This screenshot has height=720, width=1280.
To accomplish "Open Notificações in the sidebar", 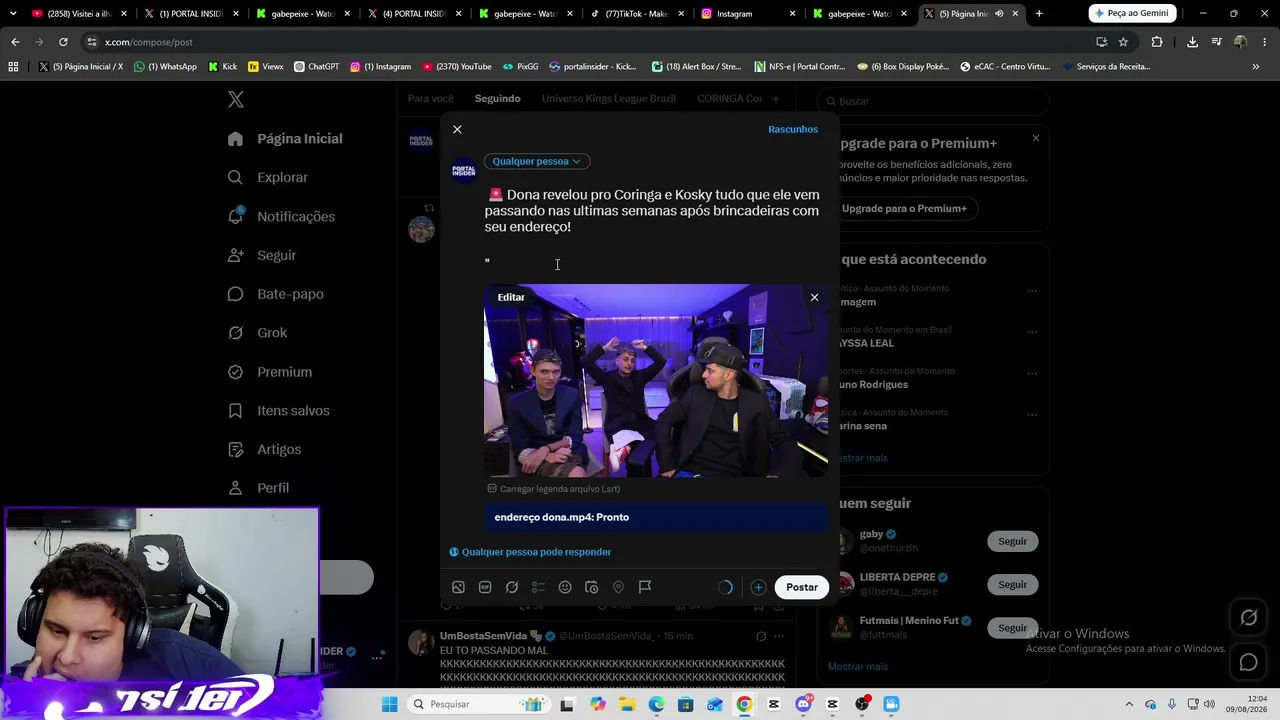I will (281, 216).
